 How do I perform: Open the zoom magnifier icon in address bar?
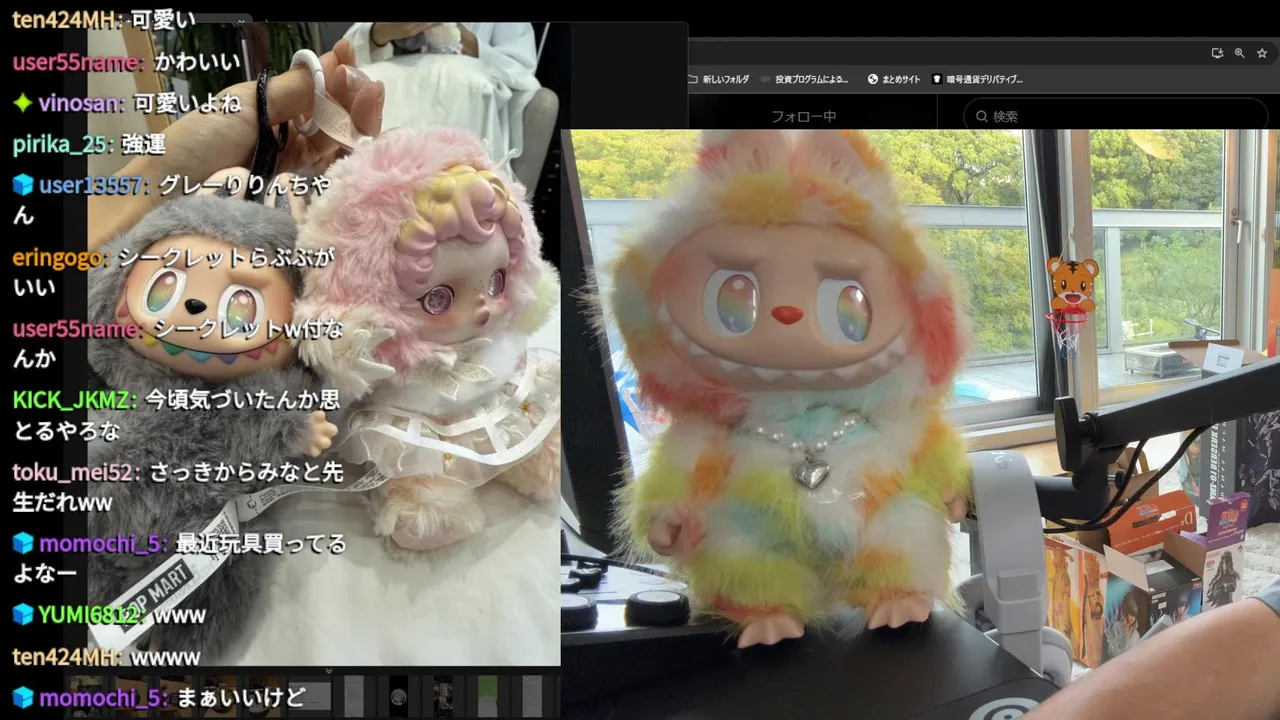point(1239,53)
